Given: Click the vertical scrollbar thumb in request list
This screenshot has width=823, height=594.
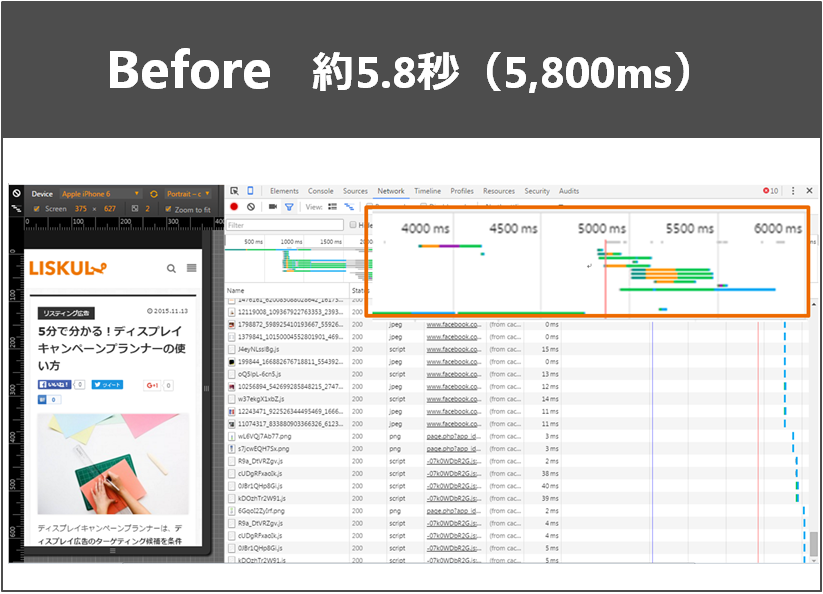Looking at the screenshot, I should click(813, 543).
